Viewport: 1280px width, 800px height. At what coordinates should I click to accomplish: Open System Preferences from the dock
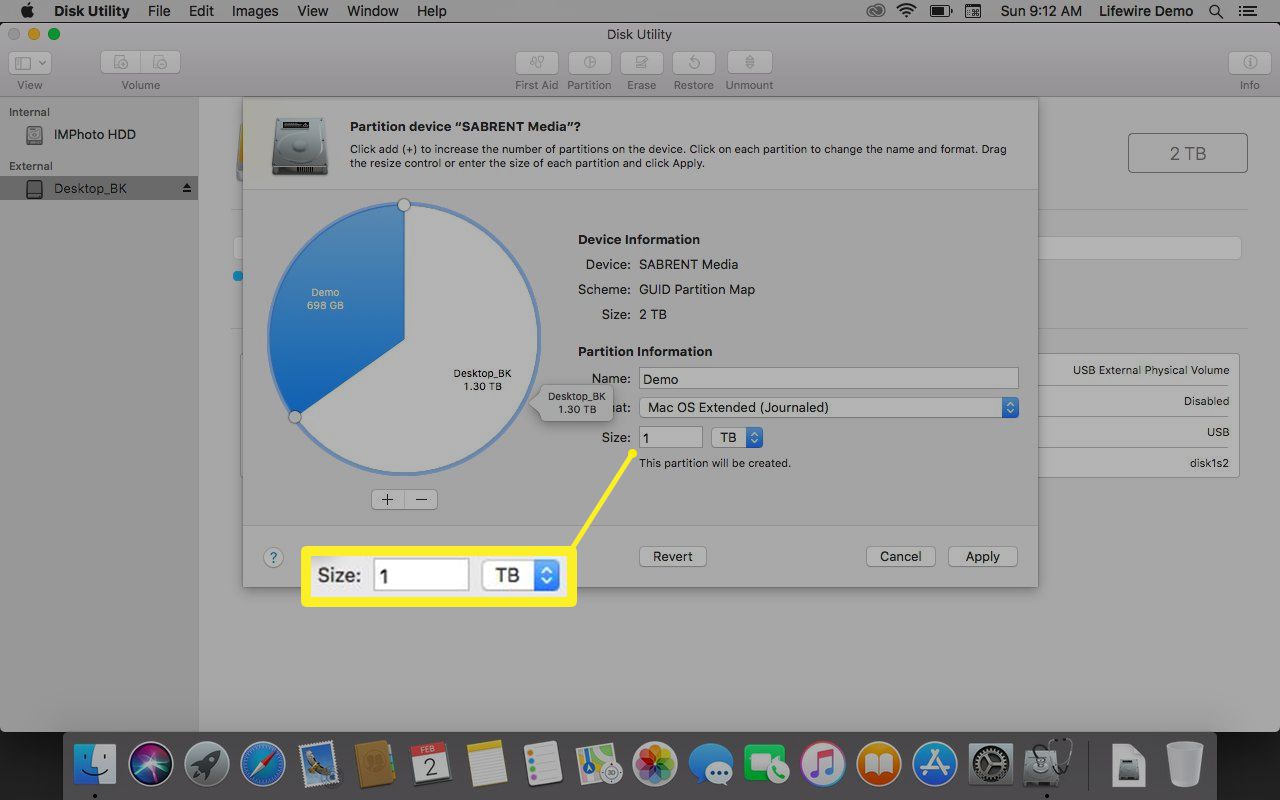991,765
